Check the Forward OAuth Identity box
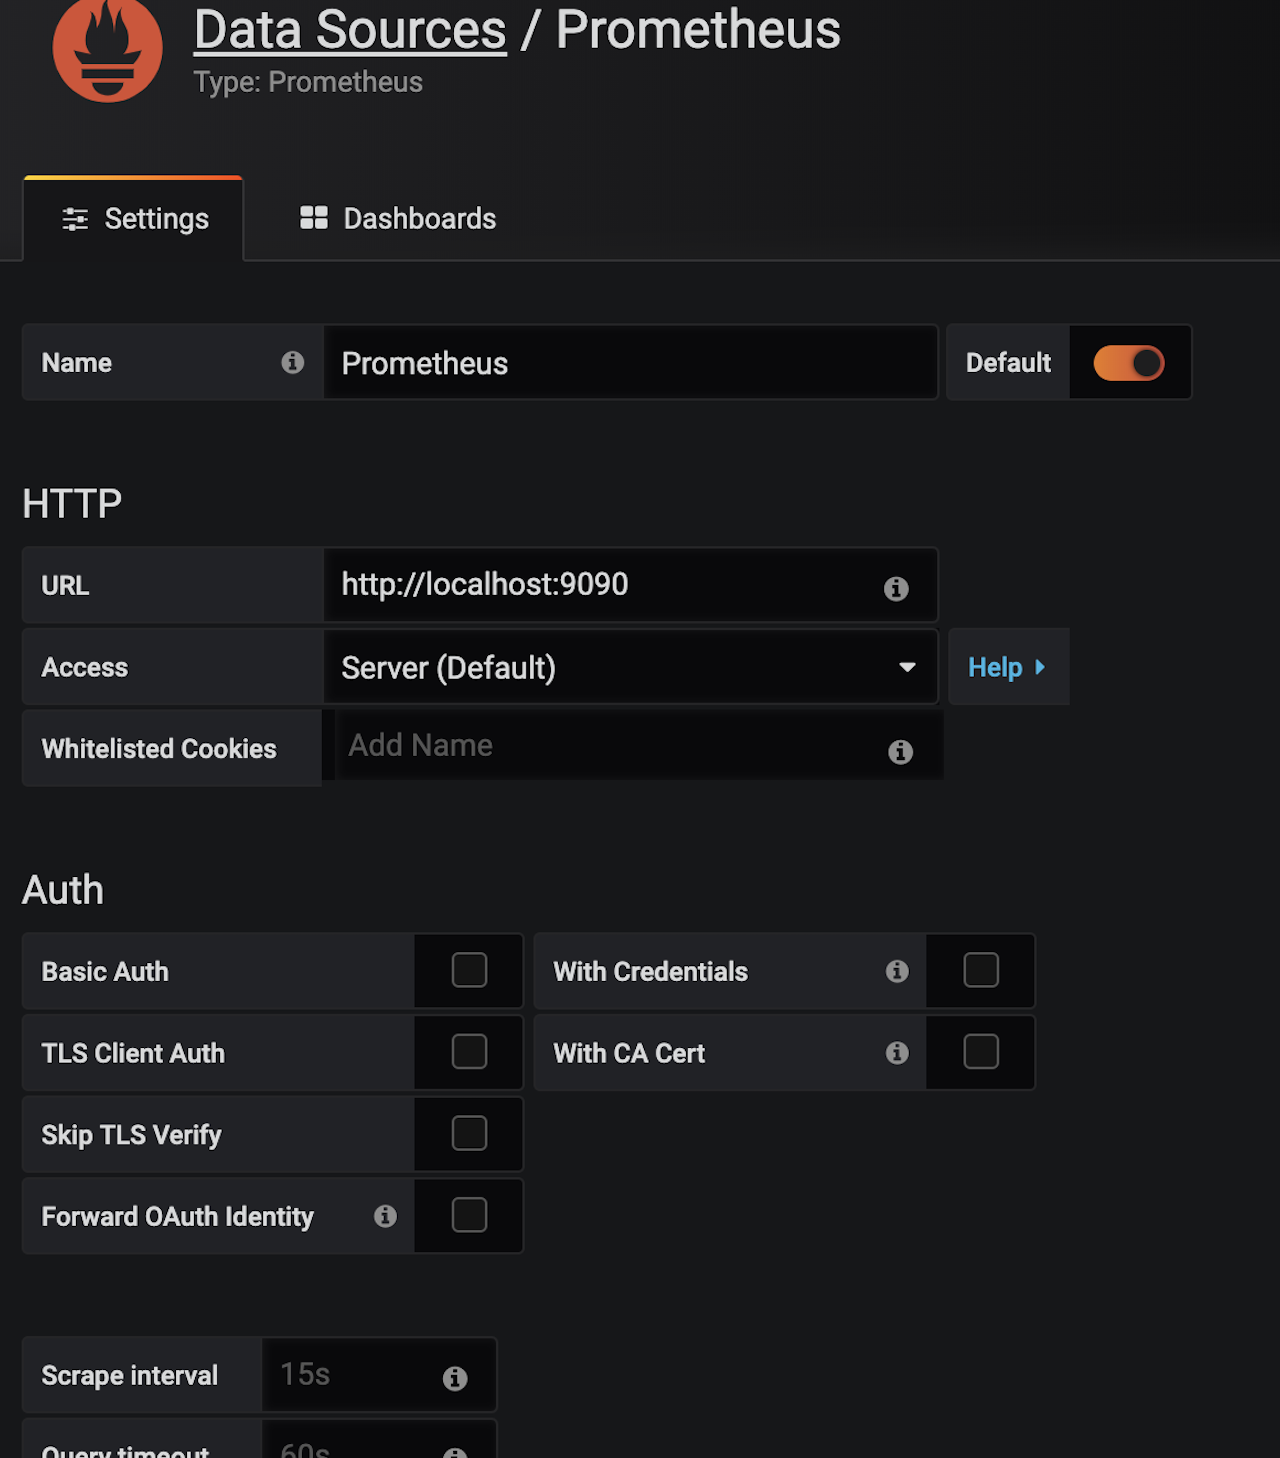The height and width of the screenshot is (1458, 1280). click(x=469, y=1215)
